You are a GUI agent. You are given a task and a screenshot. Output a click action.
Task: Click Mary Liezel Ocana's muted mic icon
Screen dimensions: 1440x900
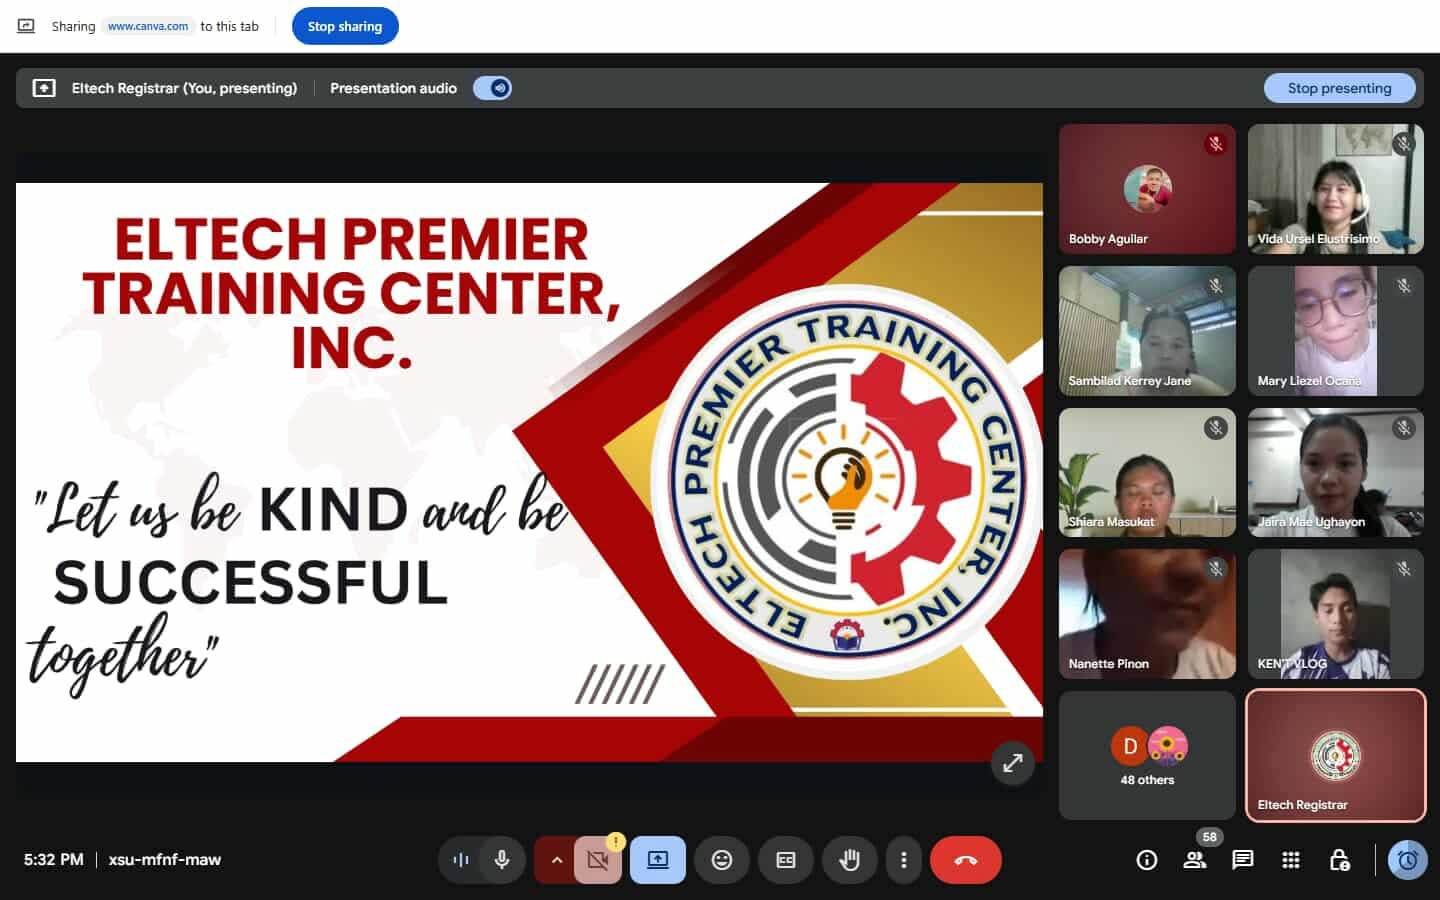(1404, 286)
